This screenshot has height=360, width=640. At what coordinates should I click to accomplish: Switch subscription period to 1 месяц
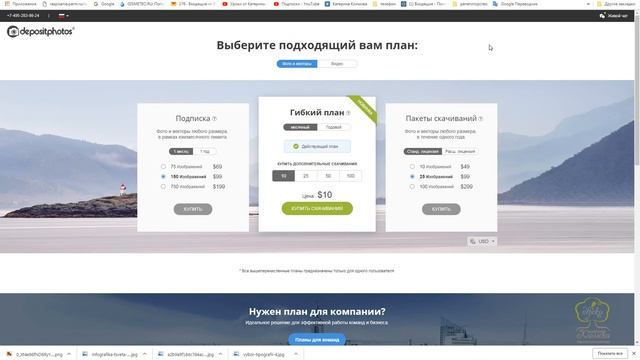(181, 151)
